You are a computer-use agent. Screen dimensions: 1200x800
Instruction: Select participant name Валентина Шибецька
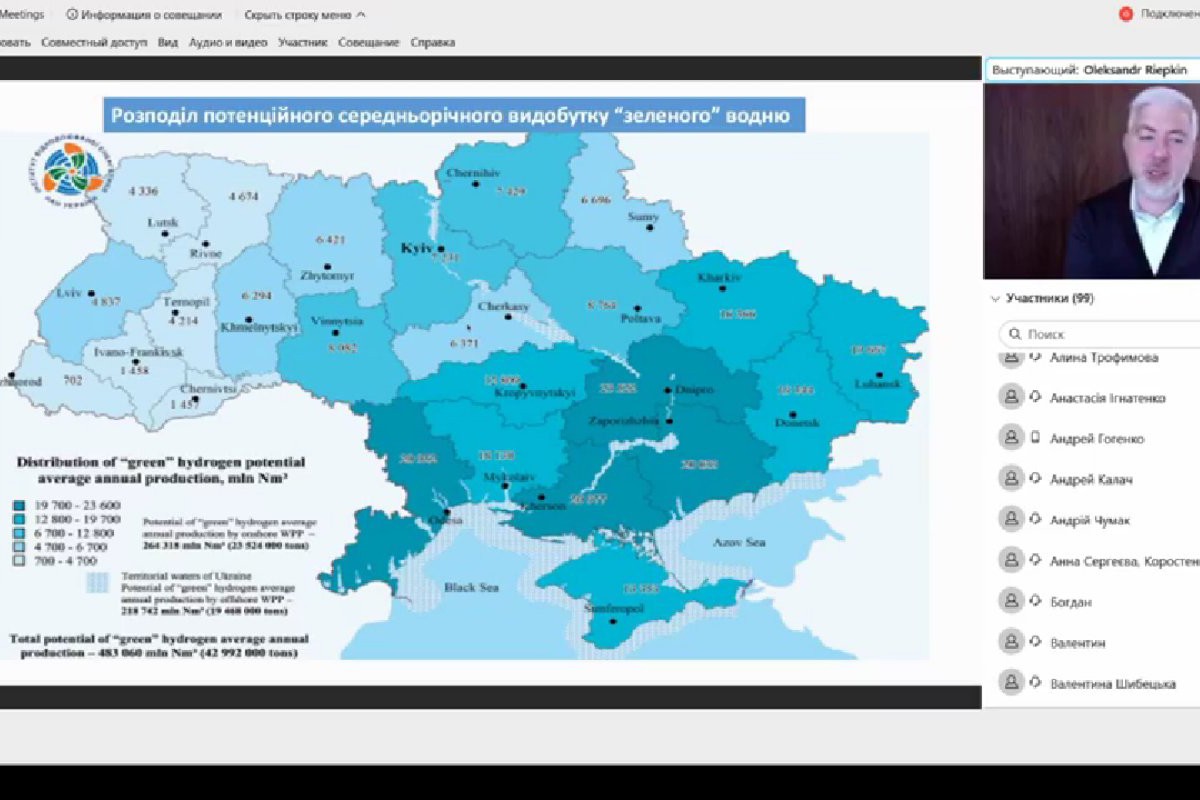[1112, 684]
